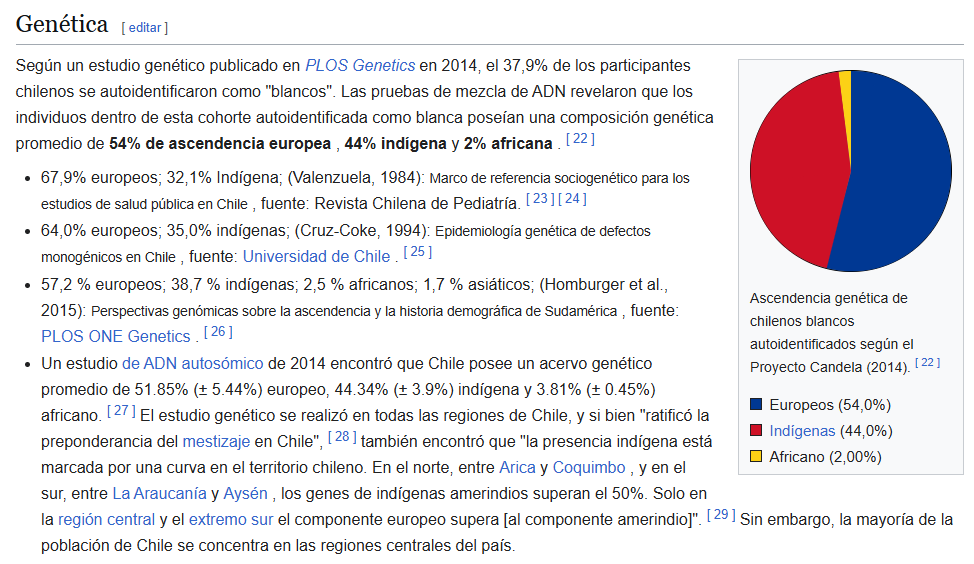
Task: Click the text 'Revista Chilena de Pediatría'
Action: tap(416, 204)
